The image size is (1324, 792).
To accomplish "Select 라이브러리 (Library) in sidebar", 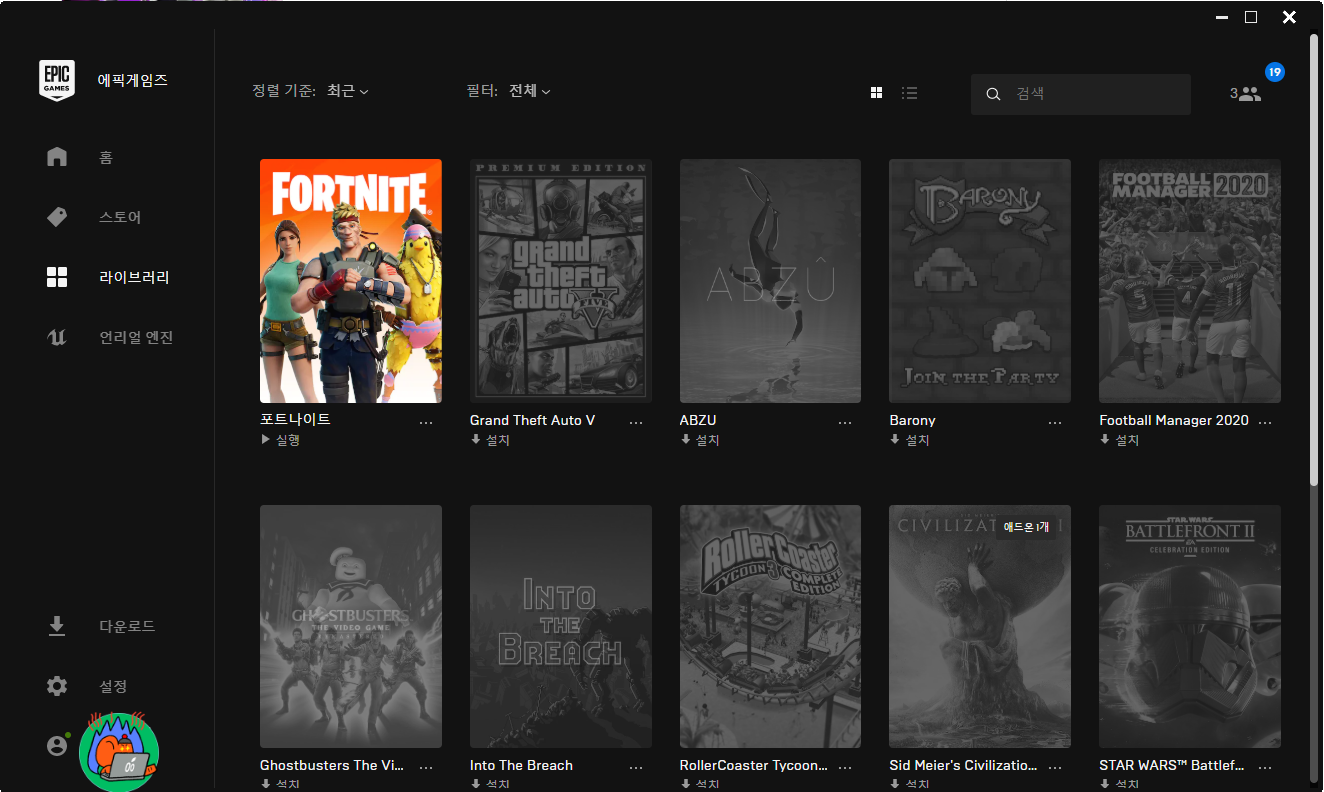I will click(x=134, y=277).
